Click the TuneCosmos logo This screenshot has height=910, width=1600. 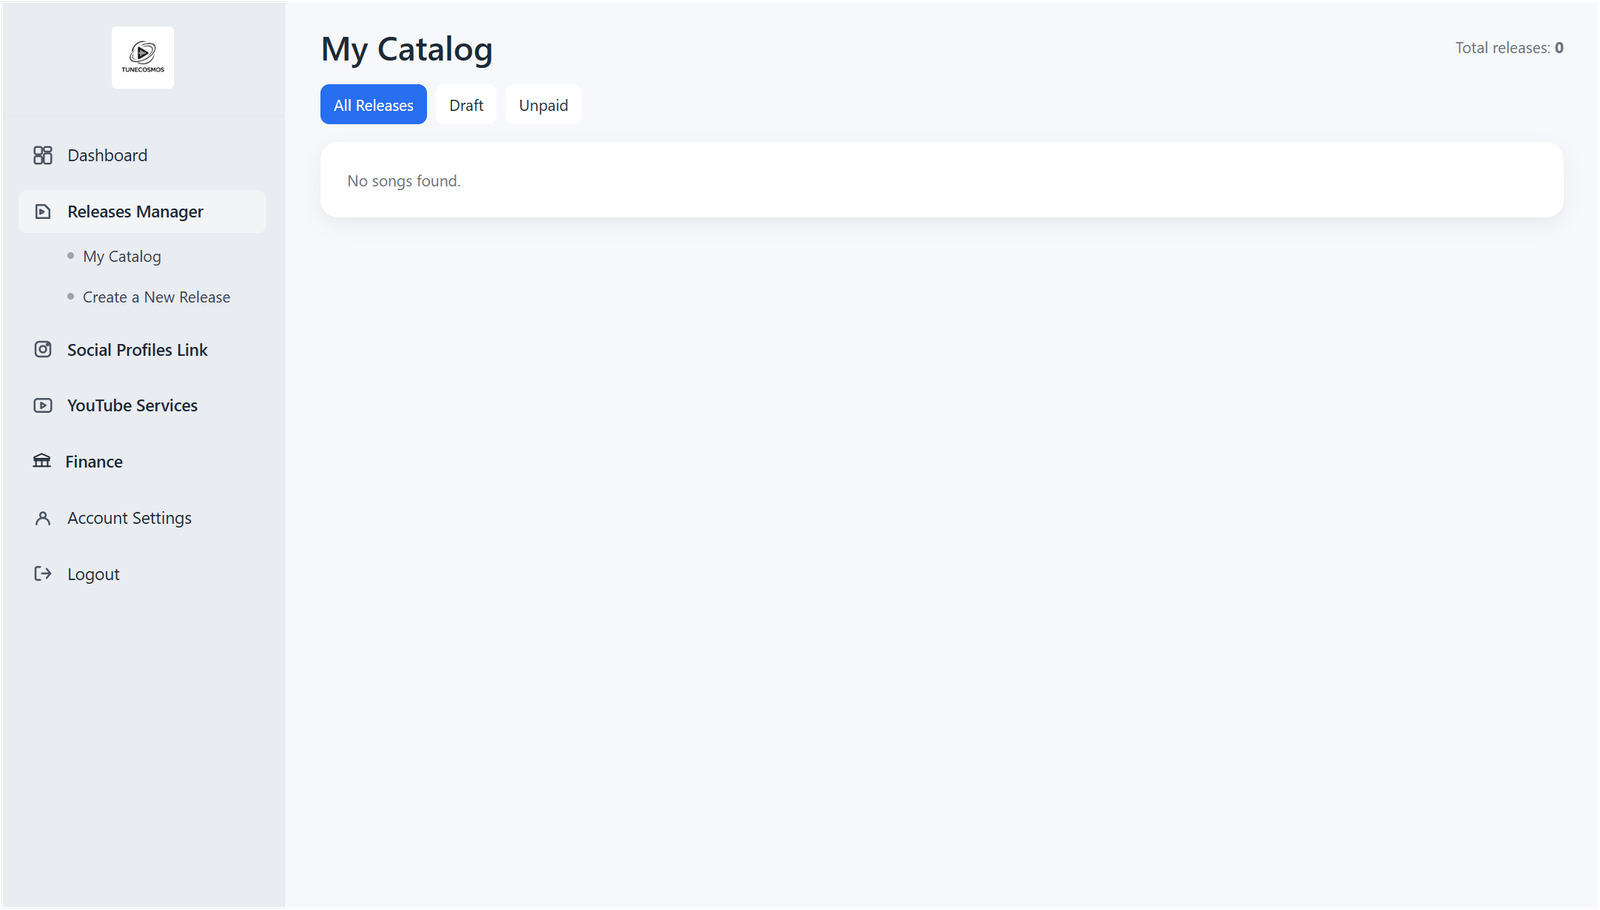(x=142, y=57)
